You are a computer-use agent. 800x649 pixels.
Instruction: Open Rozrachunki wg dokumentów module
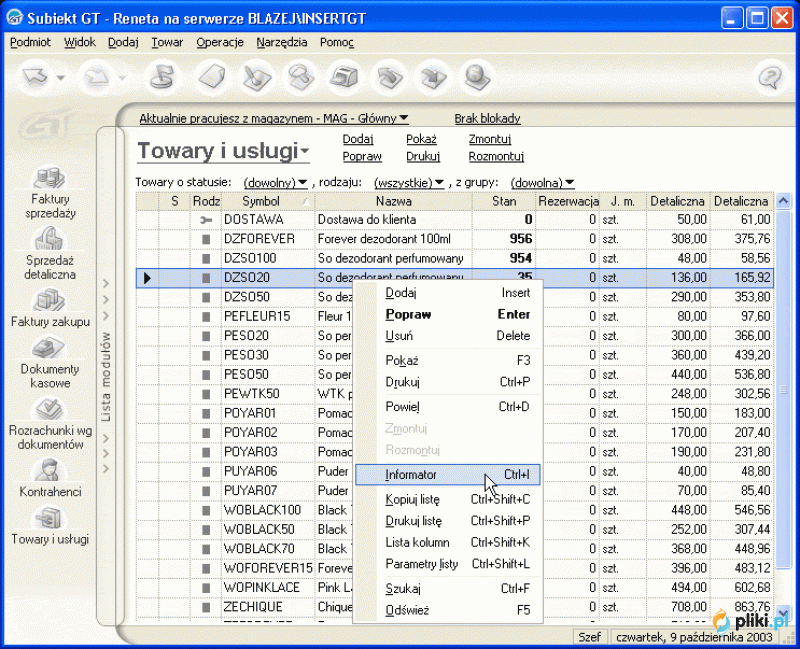[50, 423]
